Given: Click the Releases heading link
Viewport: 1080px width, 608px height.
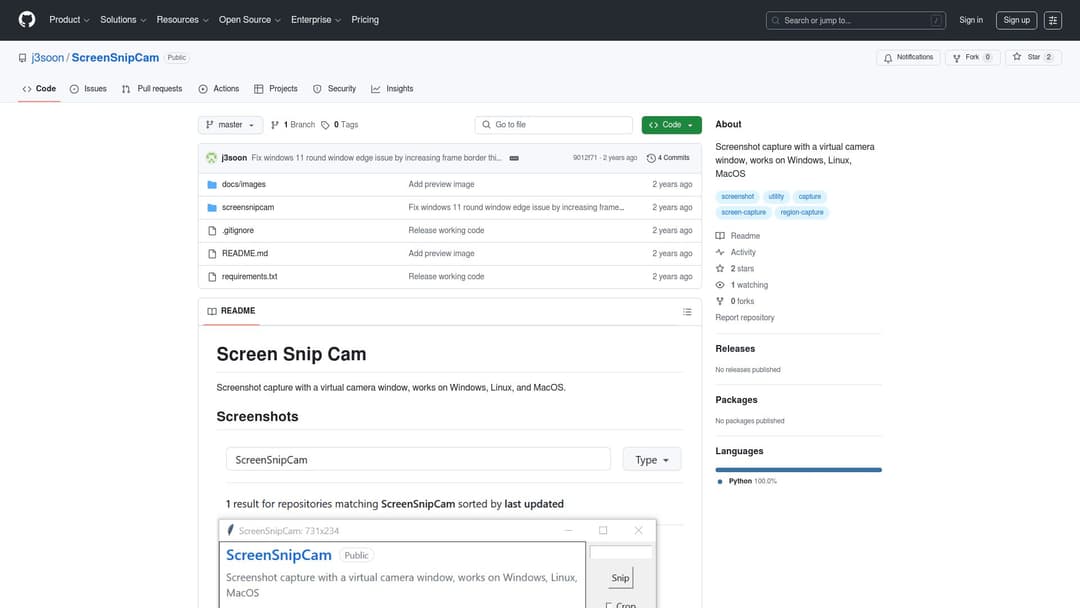Looking at the screenshot, I should point(735,349).
